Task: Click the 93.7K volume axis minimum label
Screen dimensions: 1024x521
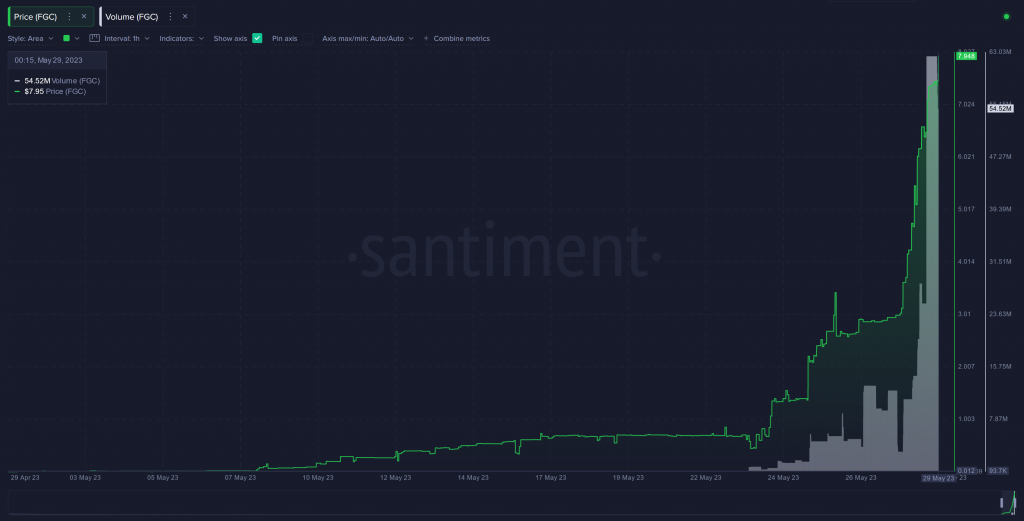Action: point(998,471)
